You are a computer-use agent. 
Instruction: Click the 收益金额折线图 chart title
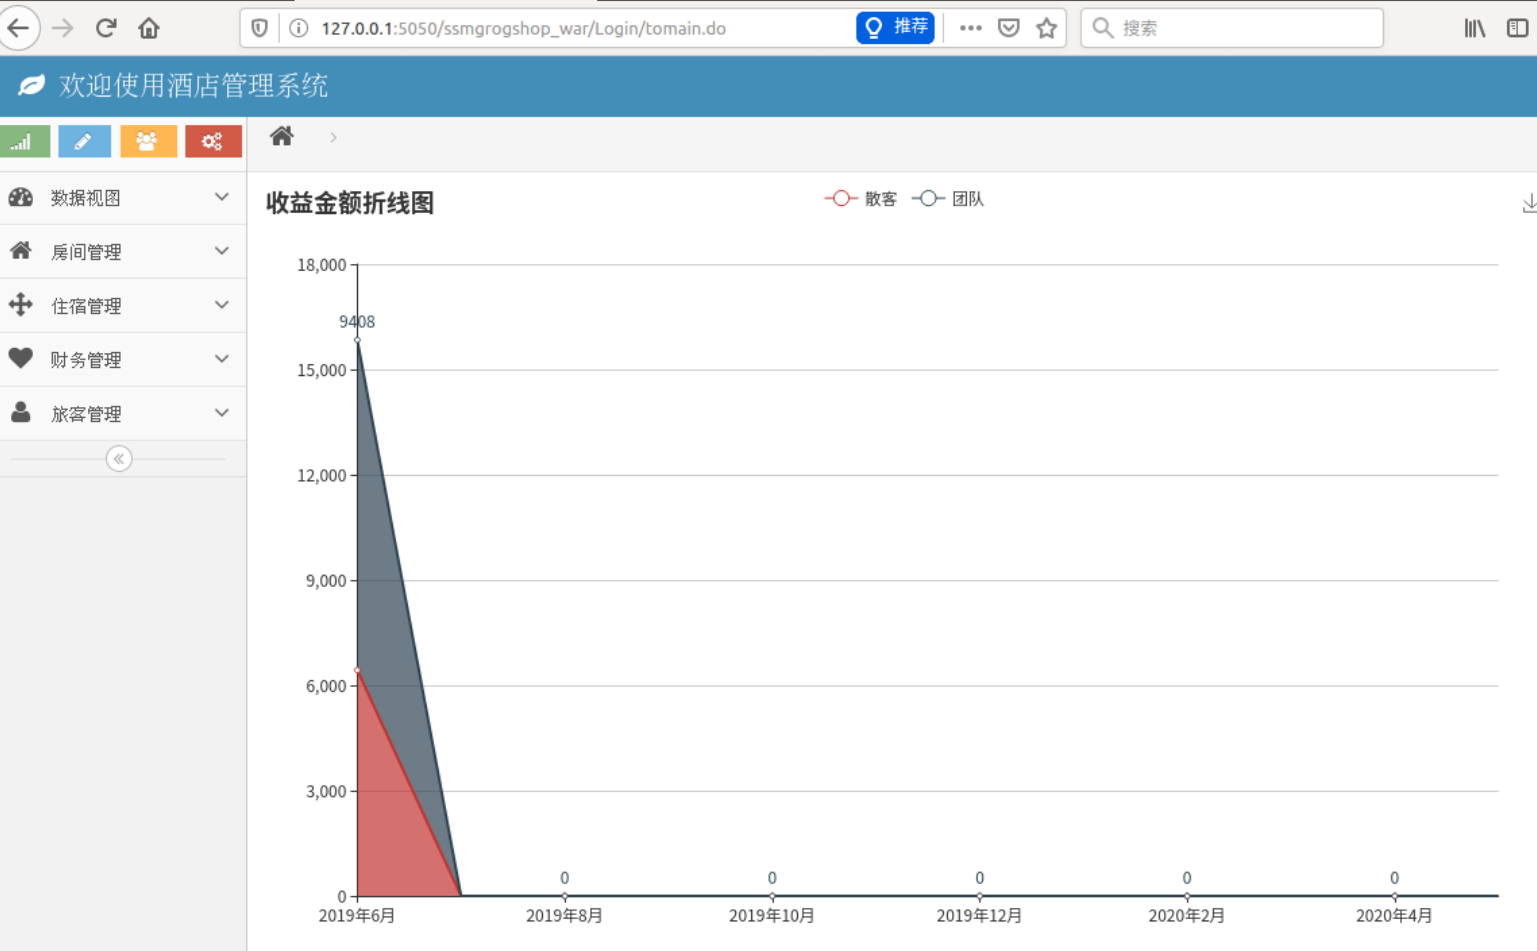350,203
